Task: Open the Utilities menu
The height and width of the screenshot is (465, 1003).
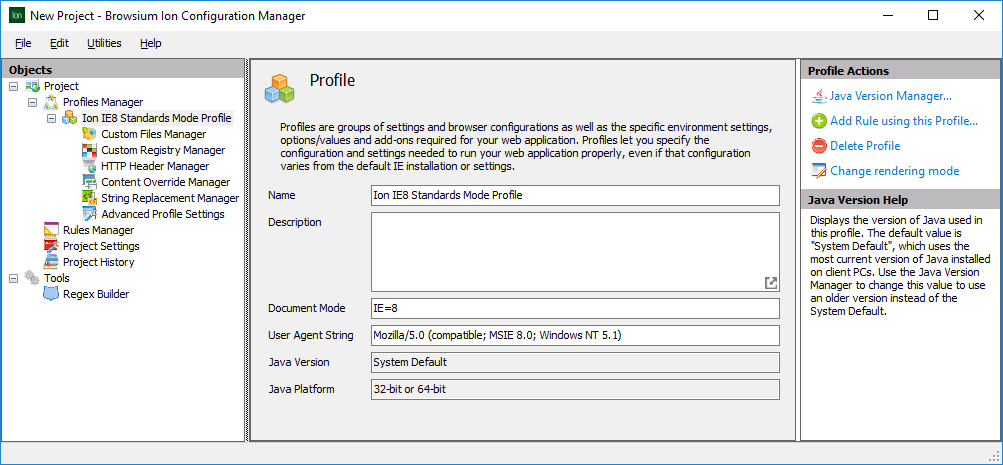Action: point(104,43)
